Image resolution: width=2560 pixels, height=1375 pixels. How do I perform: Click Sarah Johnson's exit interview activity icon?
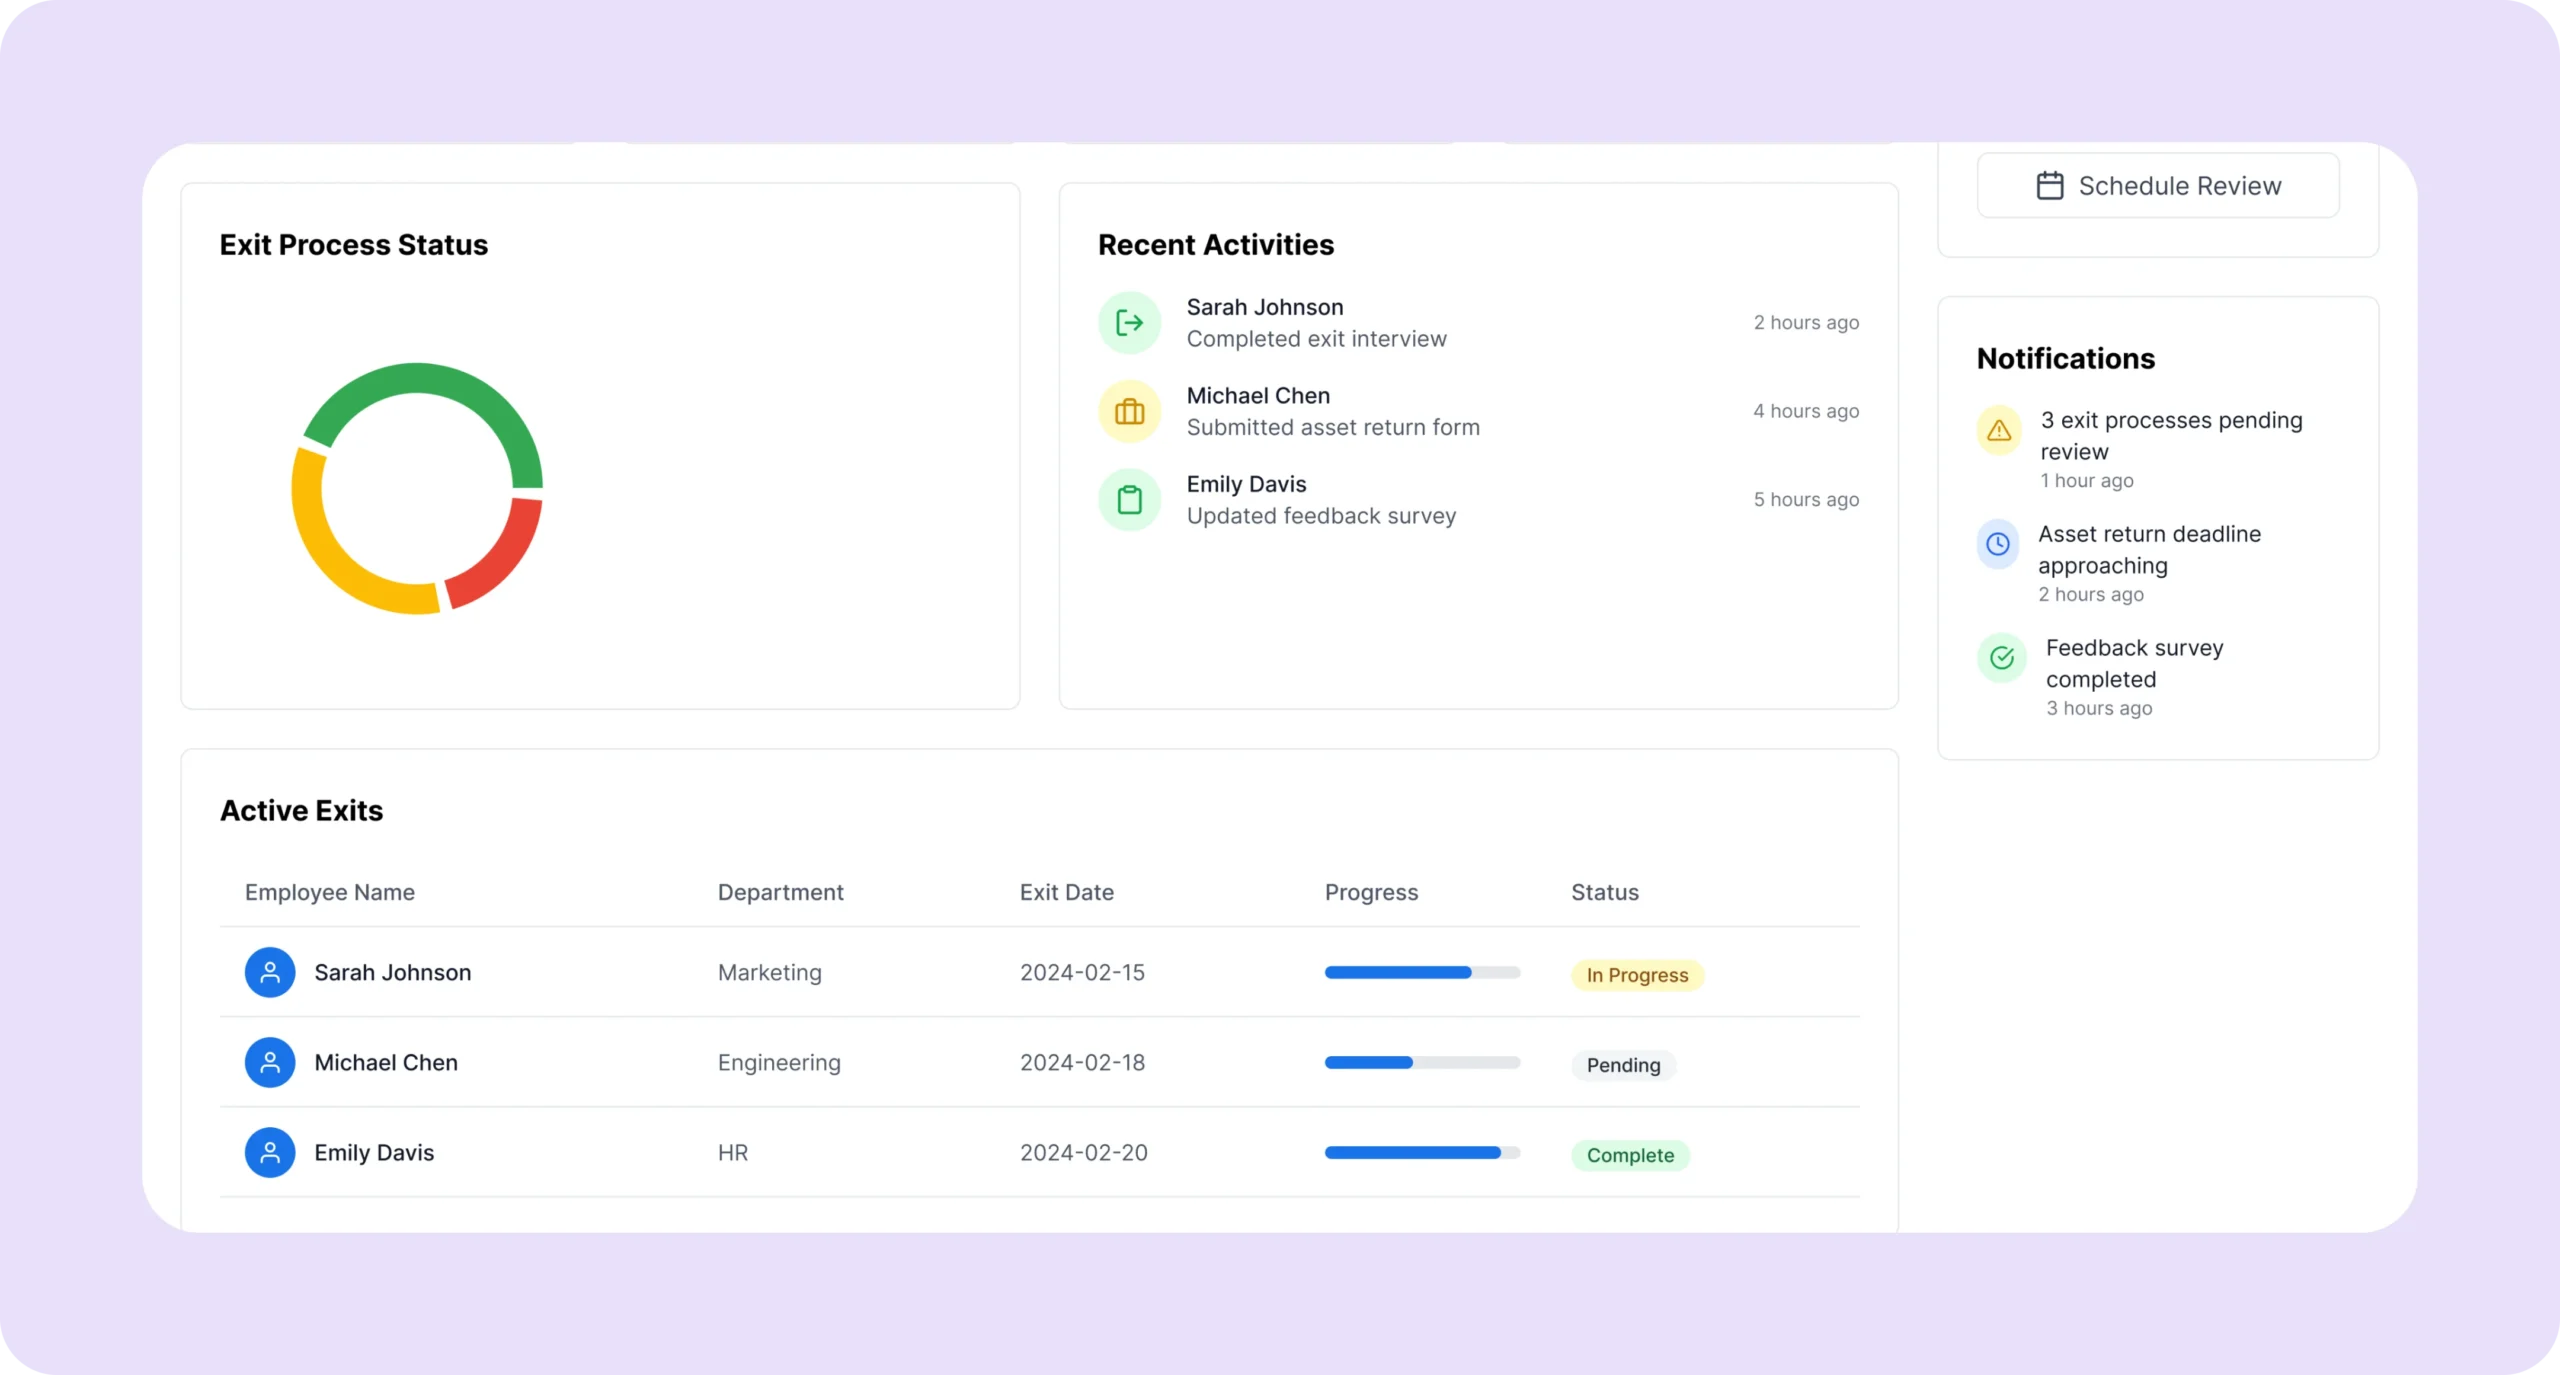coord(1129,323)
